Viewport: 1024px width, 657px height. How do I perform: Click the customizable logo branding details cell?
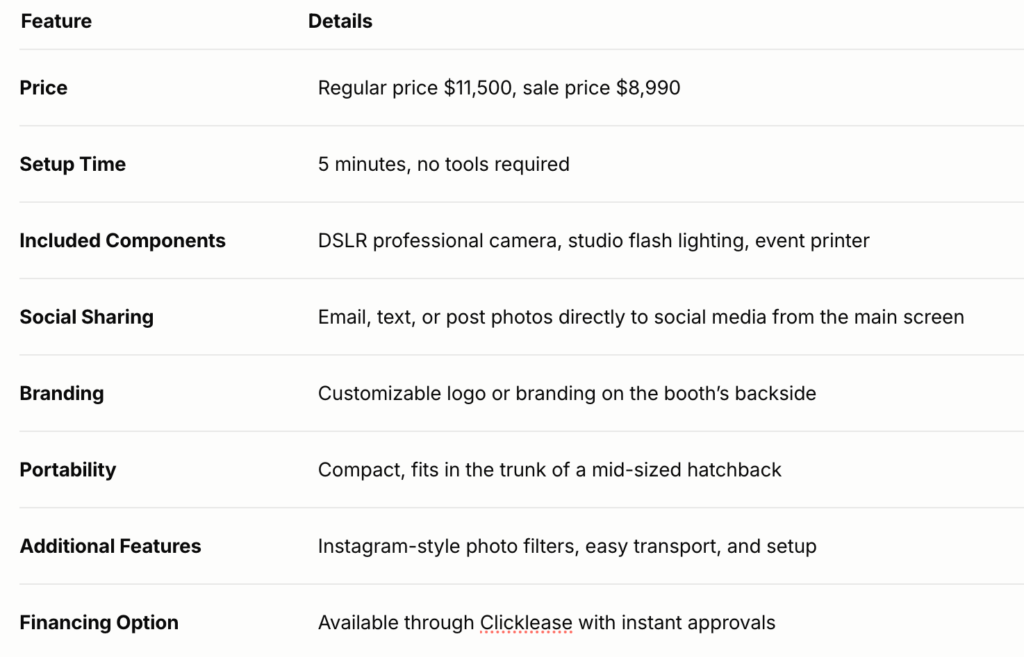pos(567,393)
